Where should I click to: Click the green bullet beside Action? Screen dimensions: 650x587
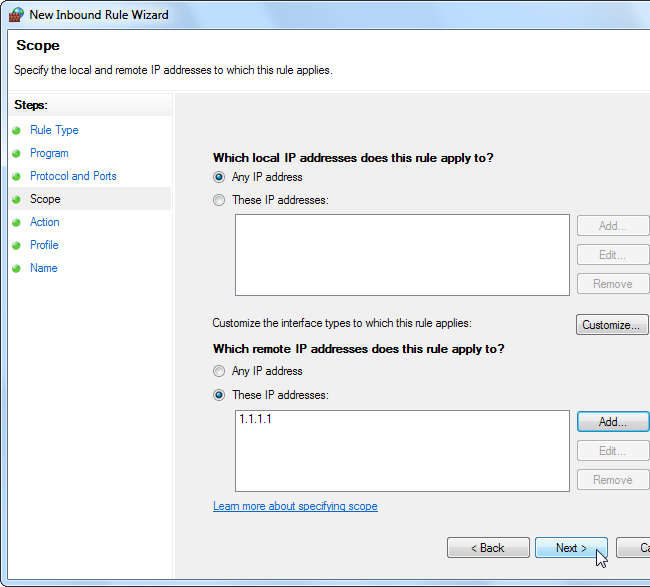(16, 223)
